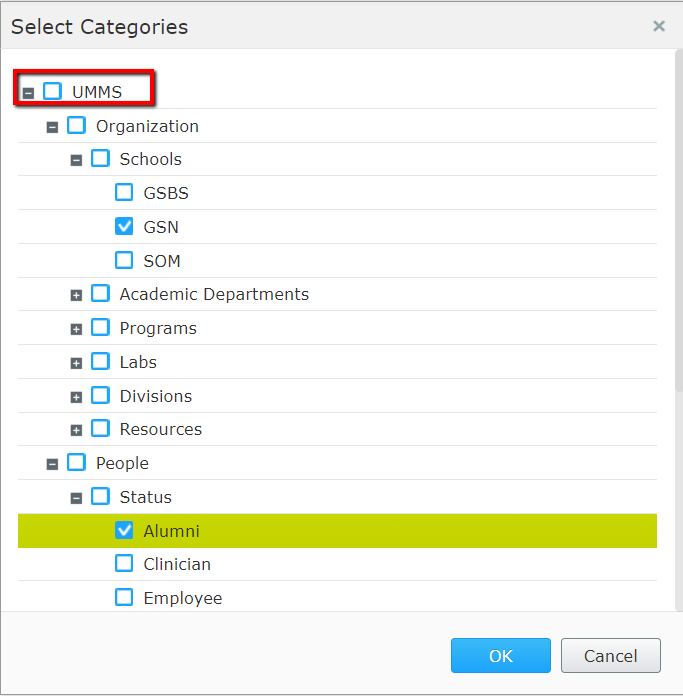683x696 pixels.
Task: Close the Select Categories dialog
Action: coord(659,26)
